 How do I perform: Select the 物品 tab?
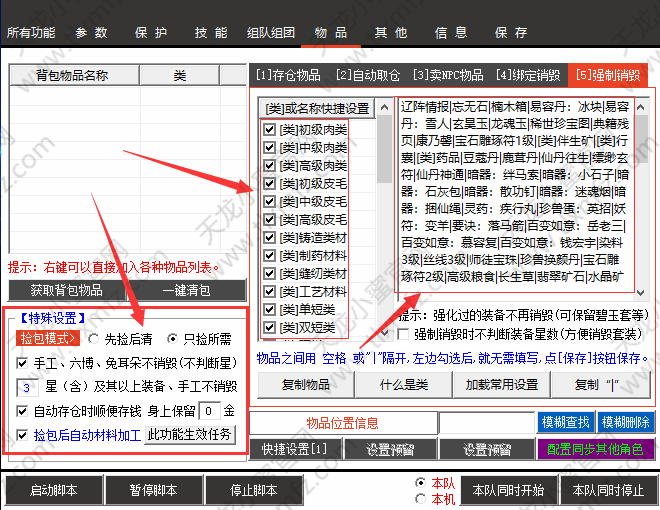click(331, 32)
